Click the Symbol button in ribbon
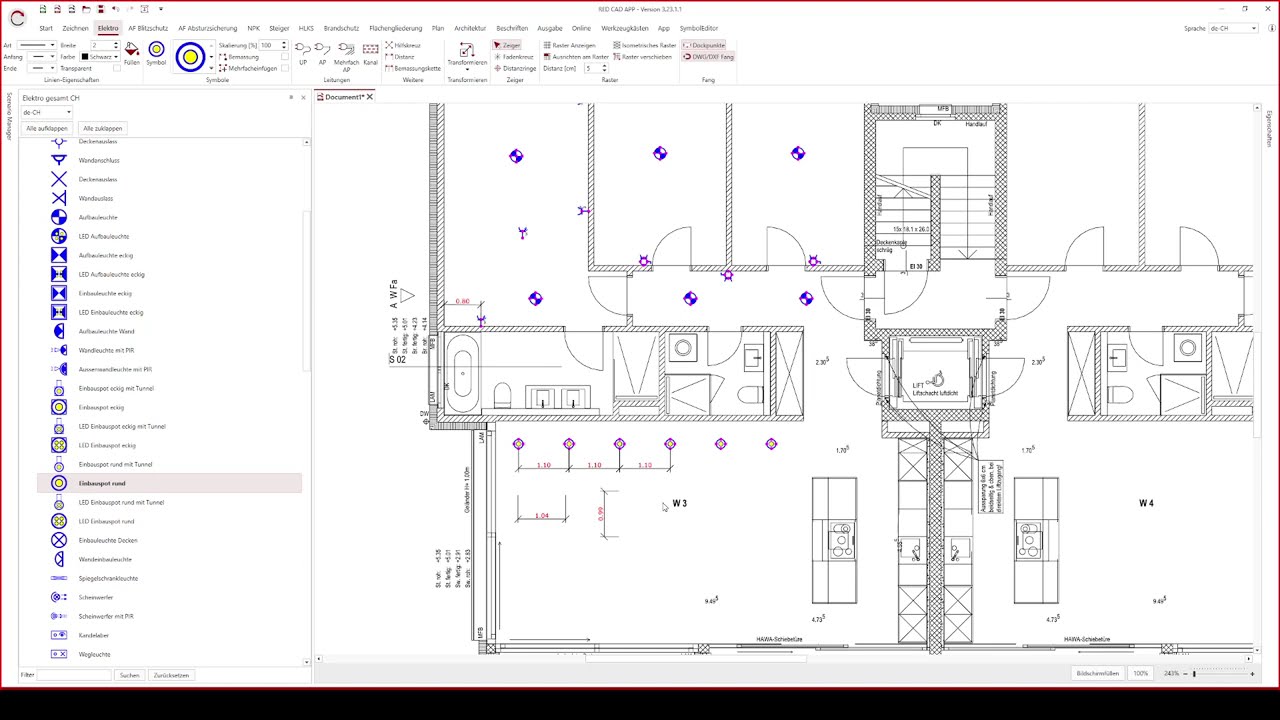The width and height of the screenshot is (1280, 720). (x=156, y=54)
